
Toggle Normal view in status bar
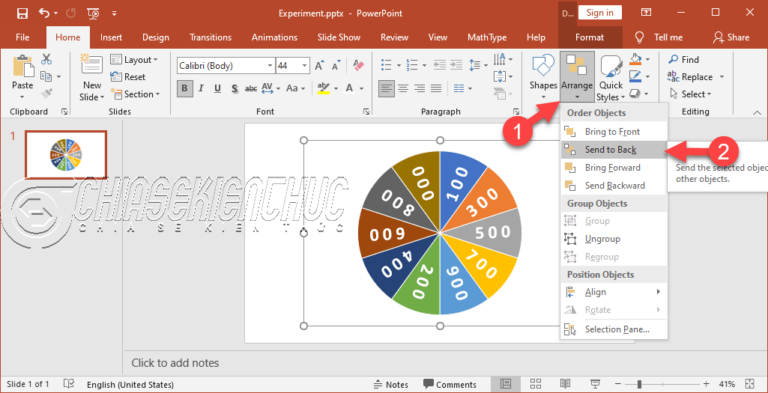[505, 384]
